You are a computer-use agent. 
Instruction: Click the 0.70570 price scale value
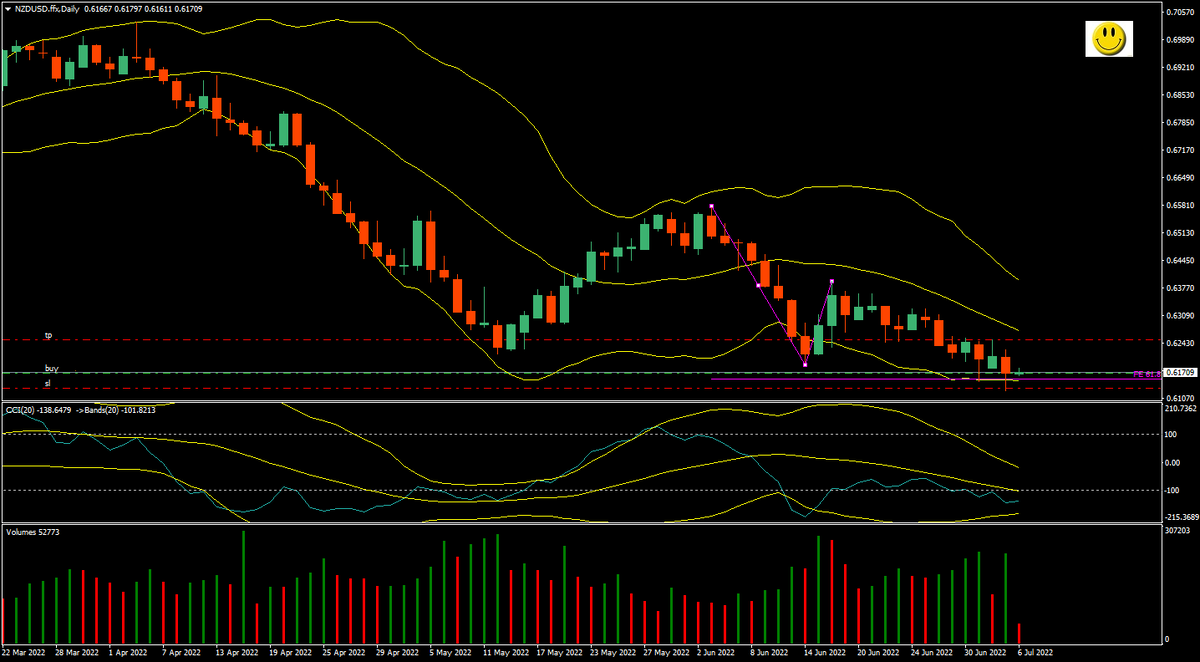click(x=1180, y=12)
